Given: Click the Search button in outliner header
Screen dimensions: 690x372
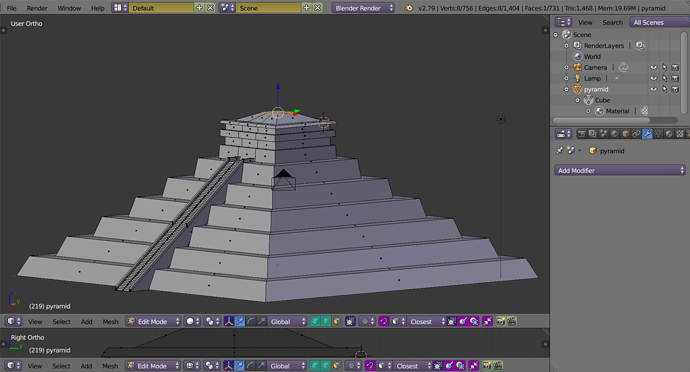Looking at the screenshot, I should pos(613,22).
